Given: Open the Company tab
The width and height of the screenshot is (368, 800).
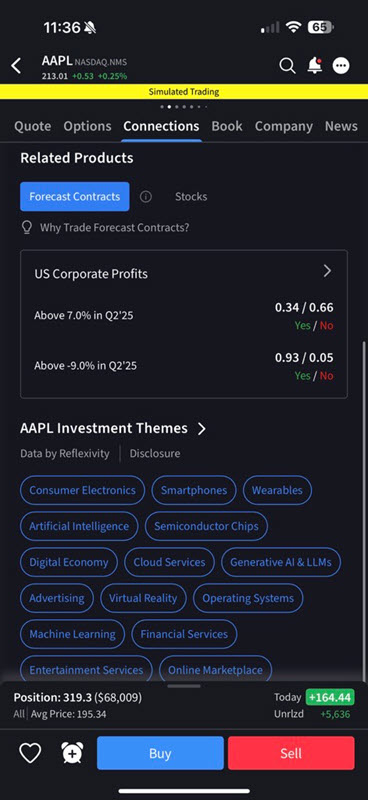Looking at the screenshot, I should coord(284,126).
